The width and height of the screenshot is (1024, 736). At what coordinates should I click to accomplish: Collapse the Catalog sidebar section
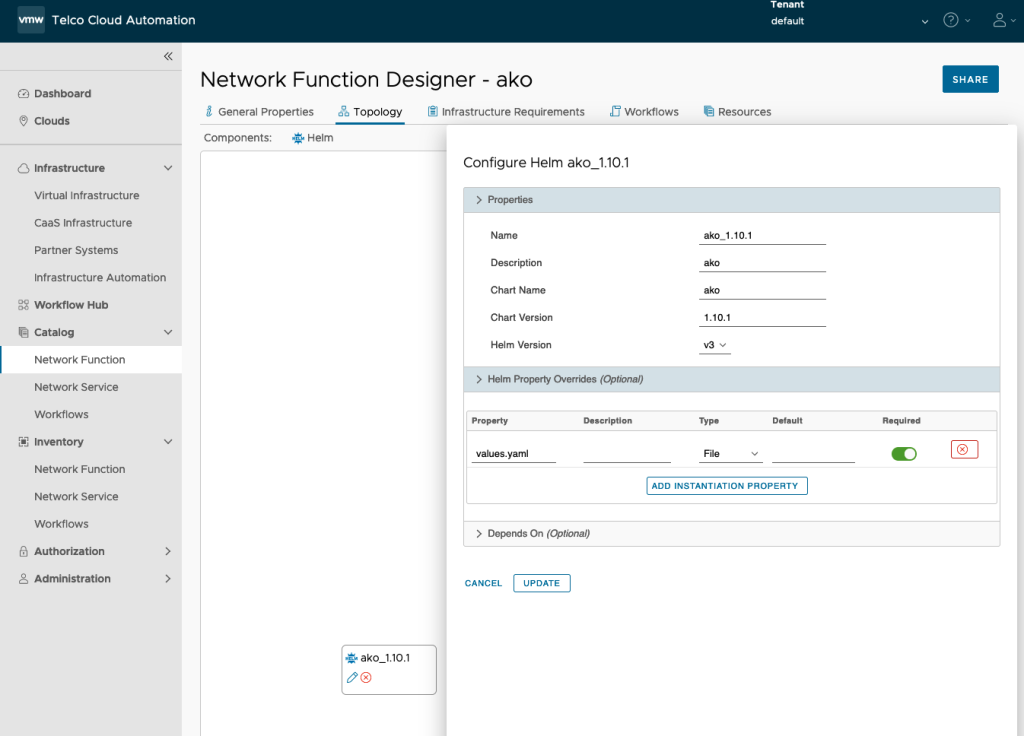click(168, 332)
